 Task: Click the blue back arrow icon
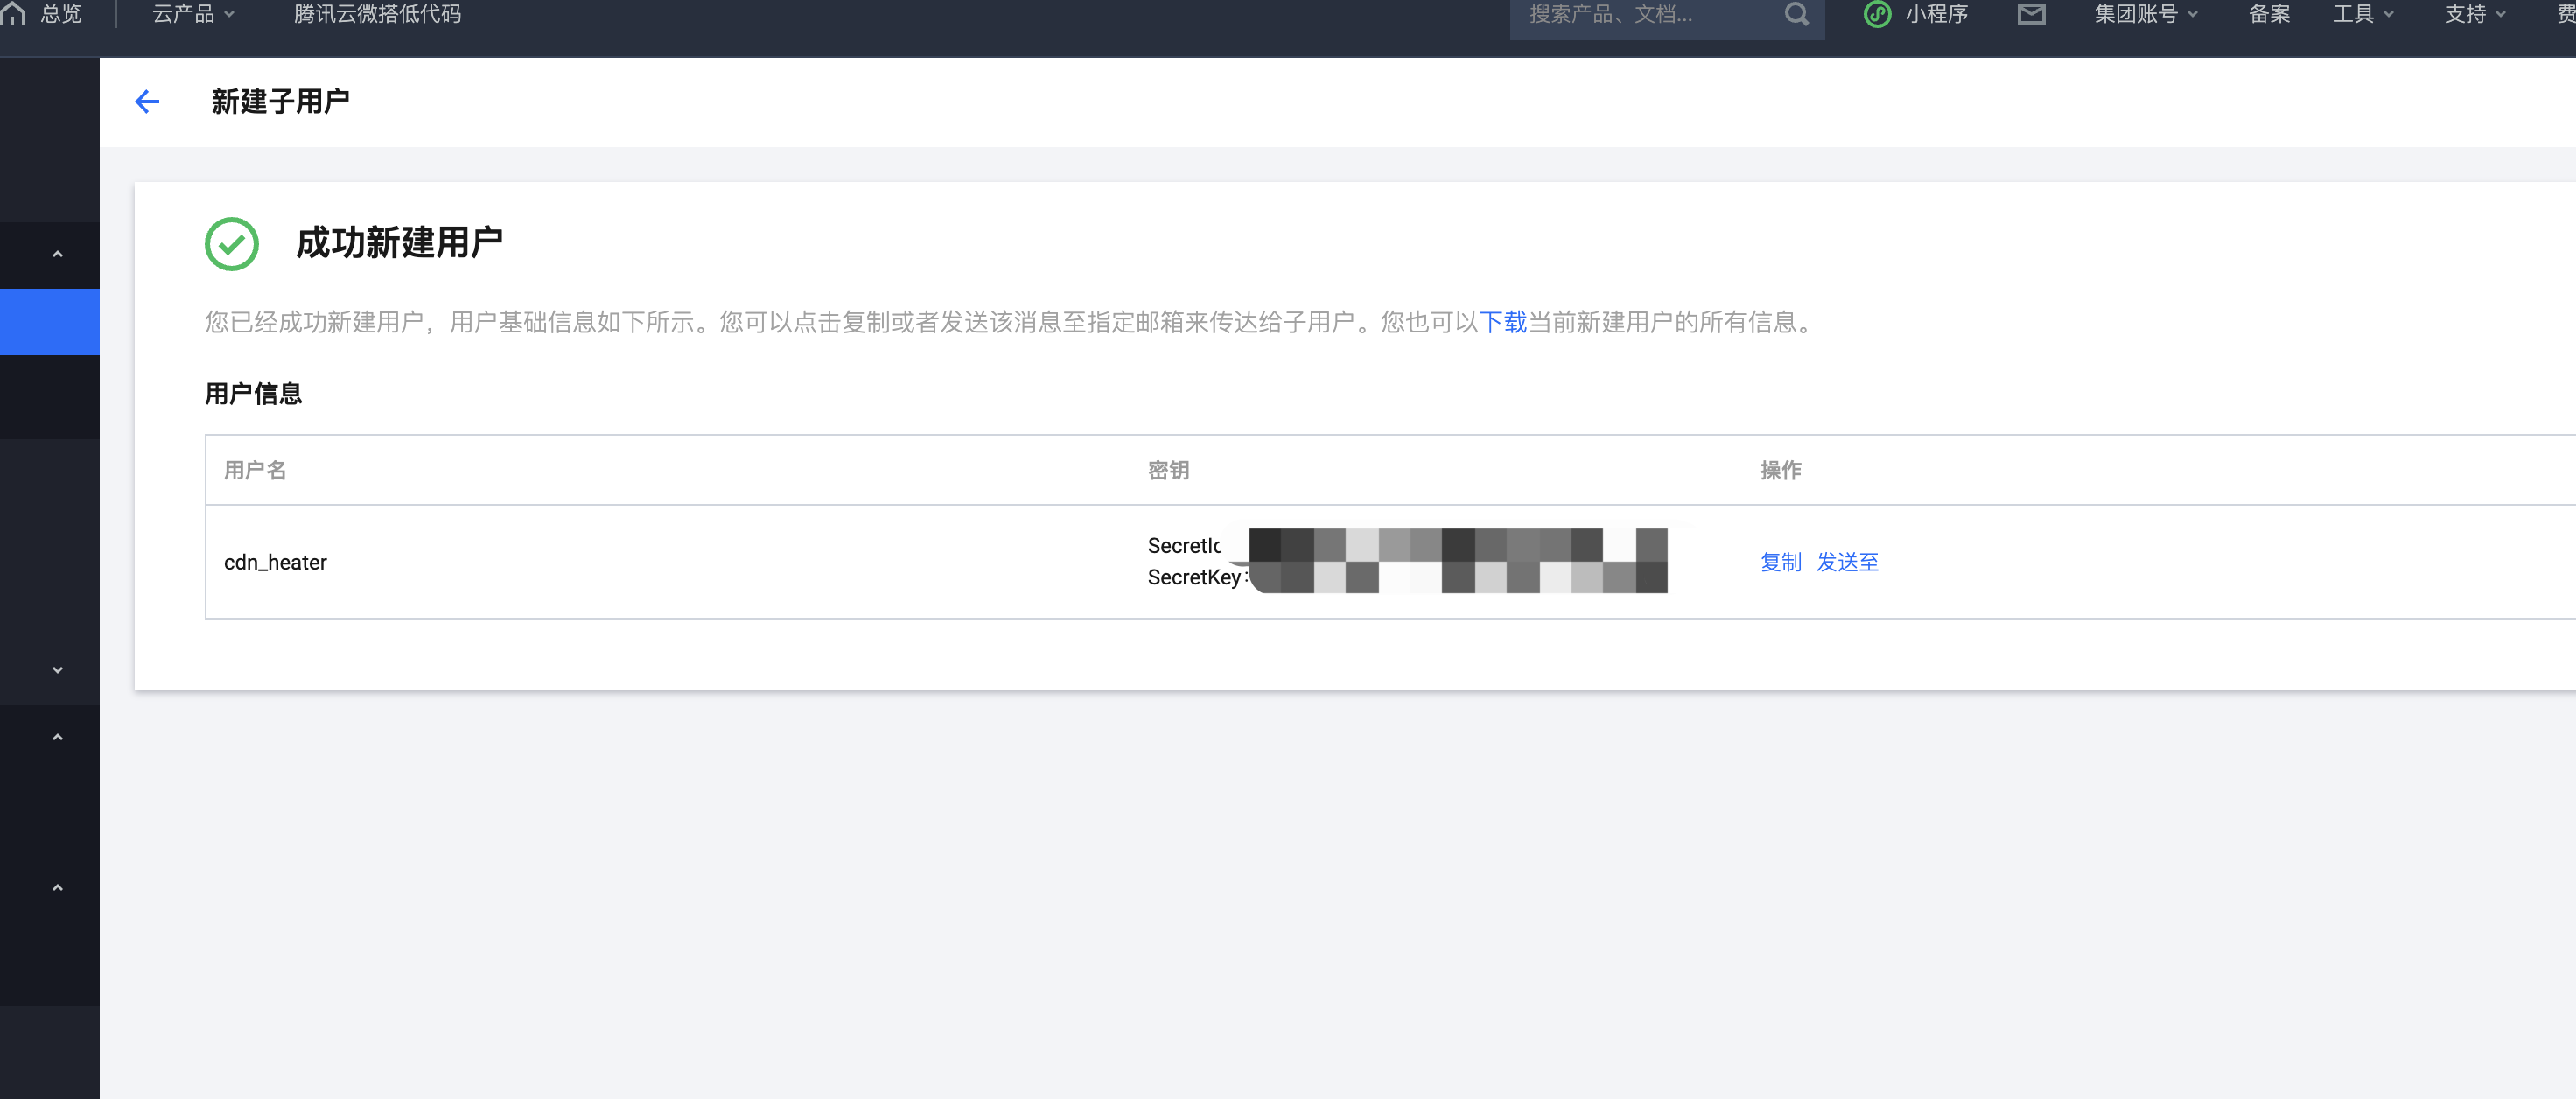pyautogui.click(x=147, y=101)
